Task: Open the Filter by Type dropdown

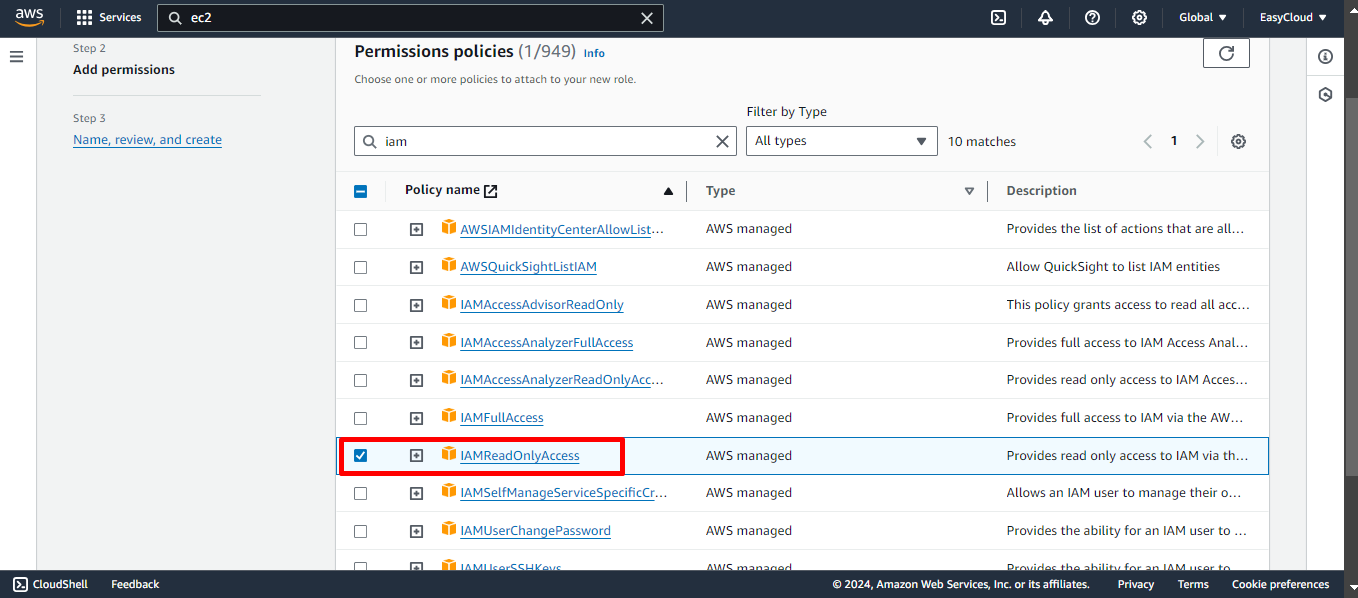Action: [x=842, y=141]
